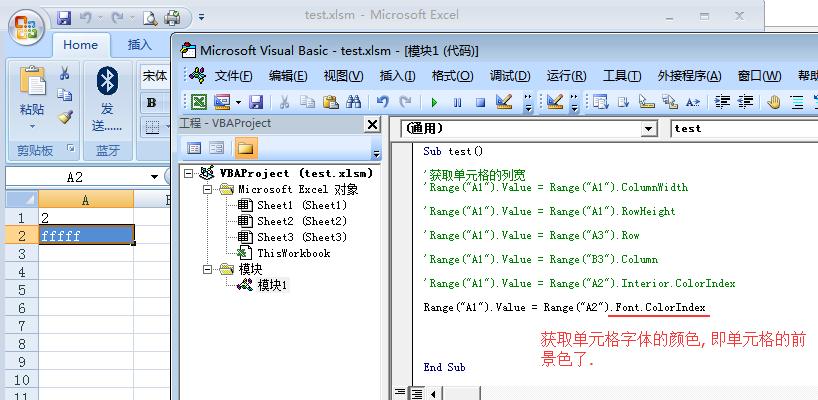Open the 工具(T) menu
Screen dimensions: 818x400
[622, 76]
